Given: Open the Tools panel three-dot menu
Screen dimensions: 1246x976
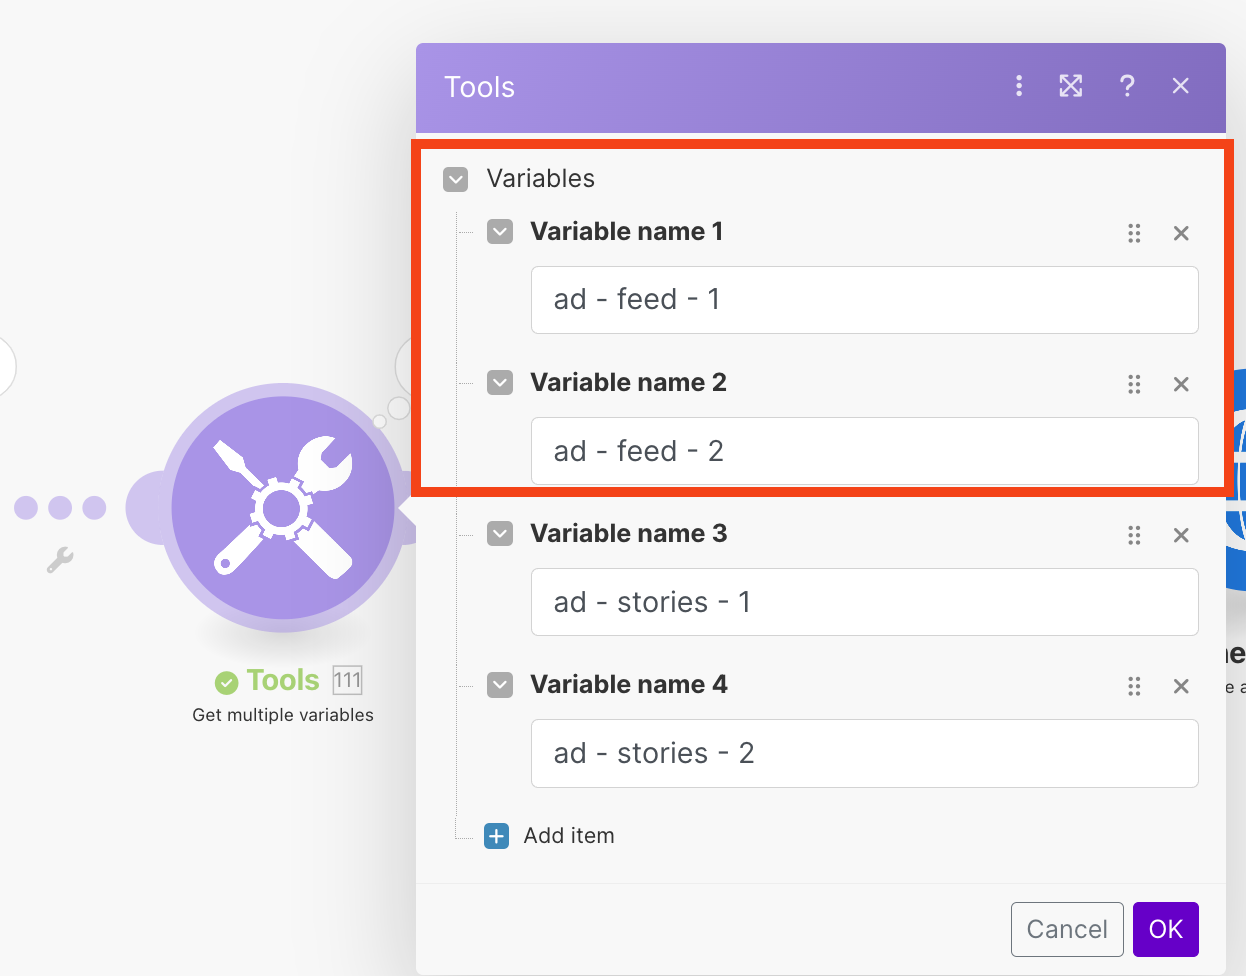Looking at the screenshot, I should click(1019, 86).
